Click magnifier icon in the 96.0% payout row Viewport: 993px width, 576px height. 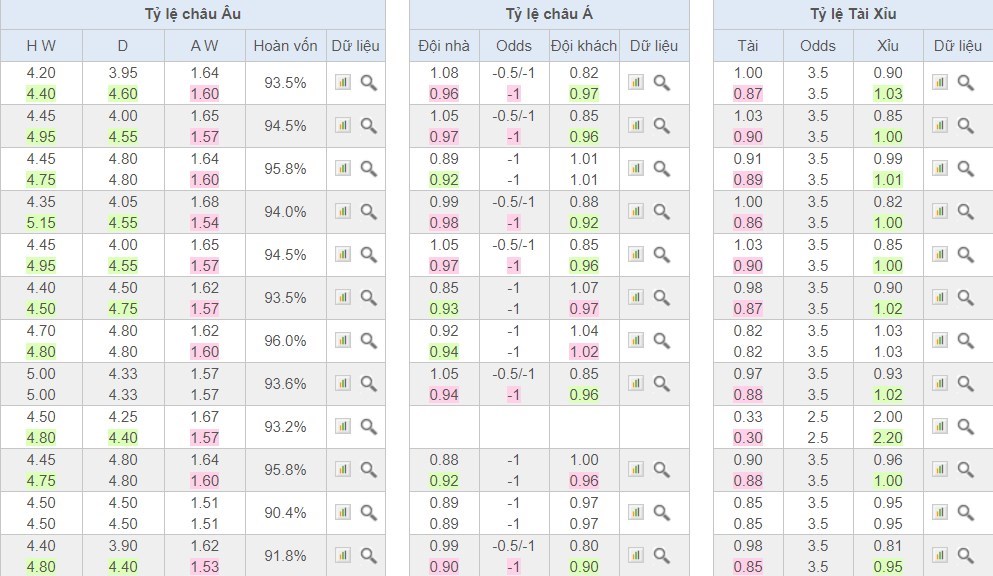(x=368, y=340)
